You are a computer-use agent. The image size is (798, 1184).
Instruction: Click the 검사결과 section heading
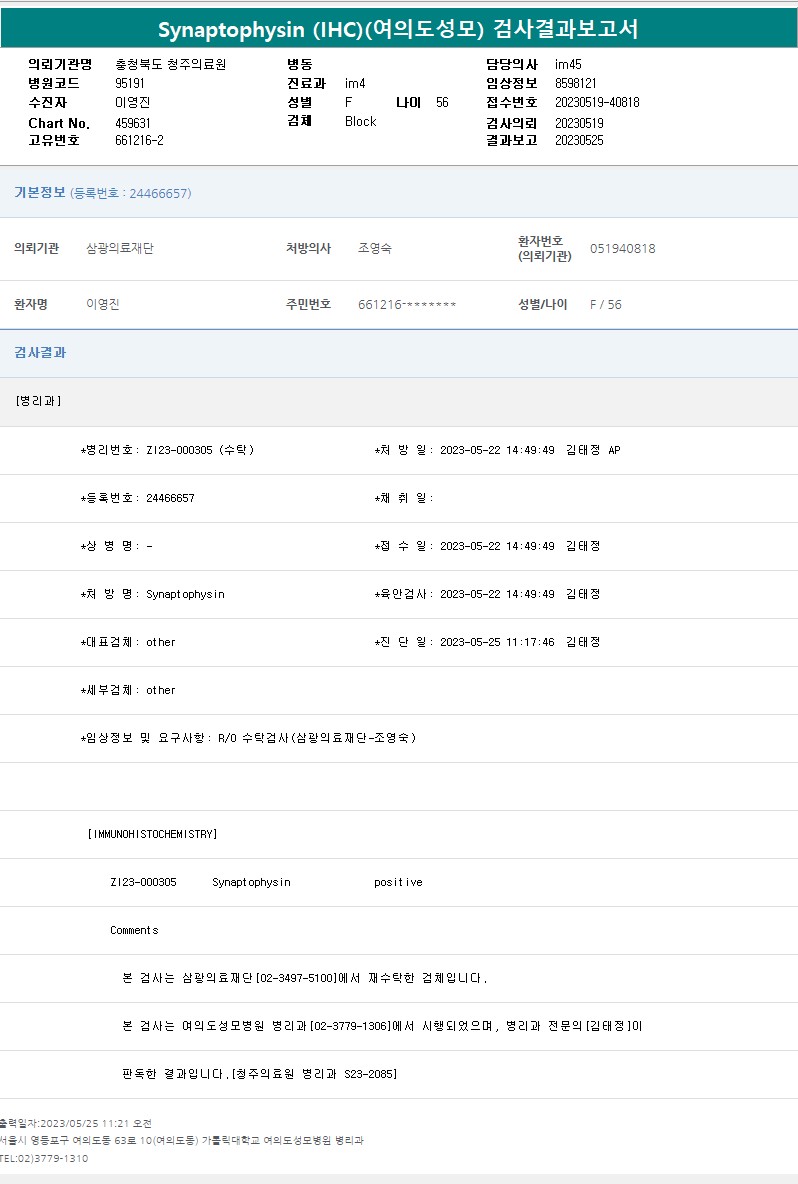pyautogui.click(x=40, y=353)
